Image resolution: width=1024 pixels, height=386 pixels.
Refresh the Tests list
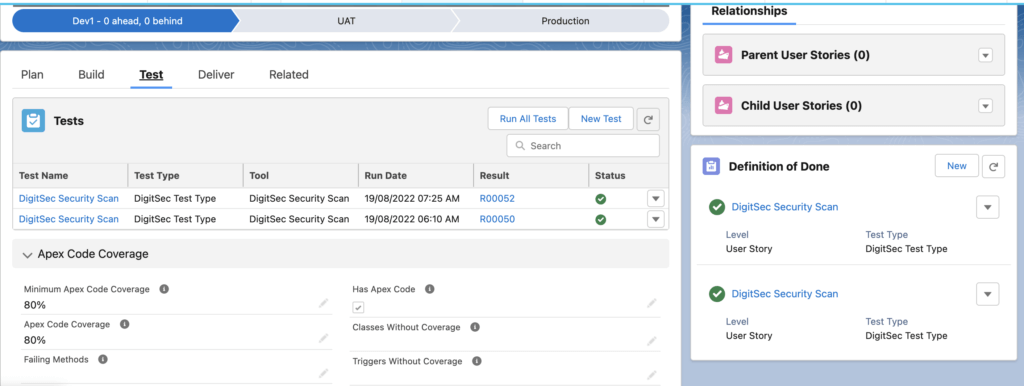(648, 120)
